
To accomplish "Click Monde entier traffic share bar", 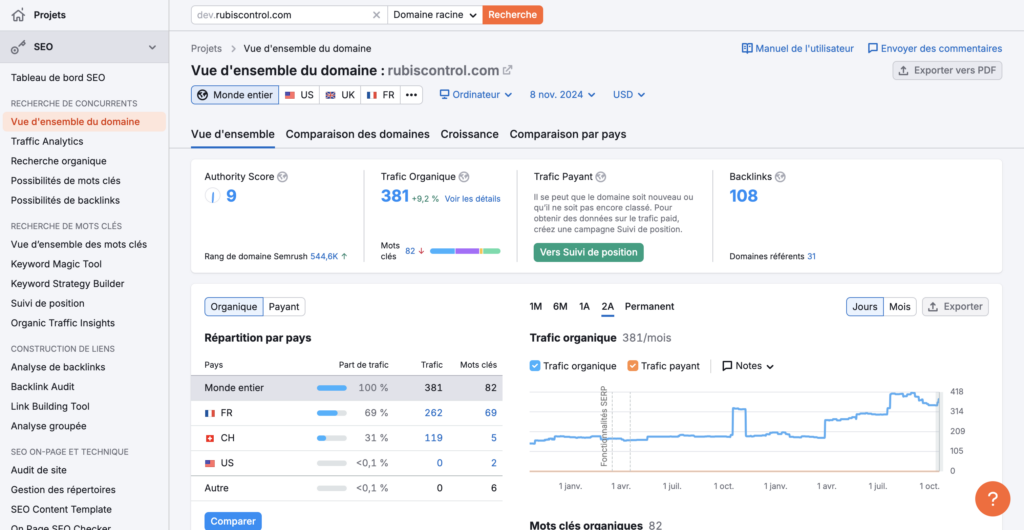I will [332, 388].
